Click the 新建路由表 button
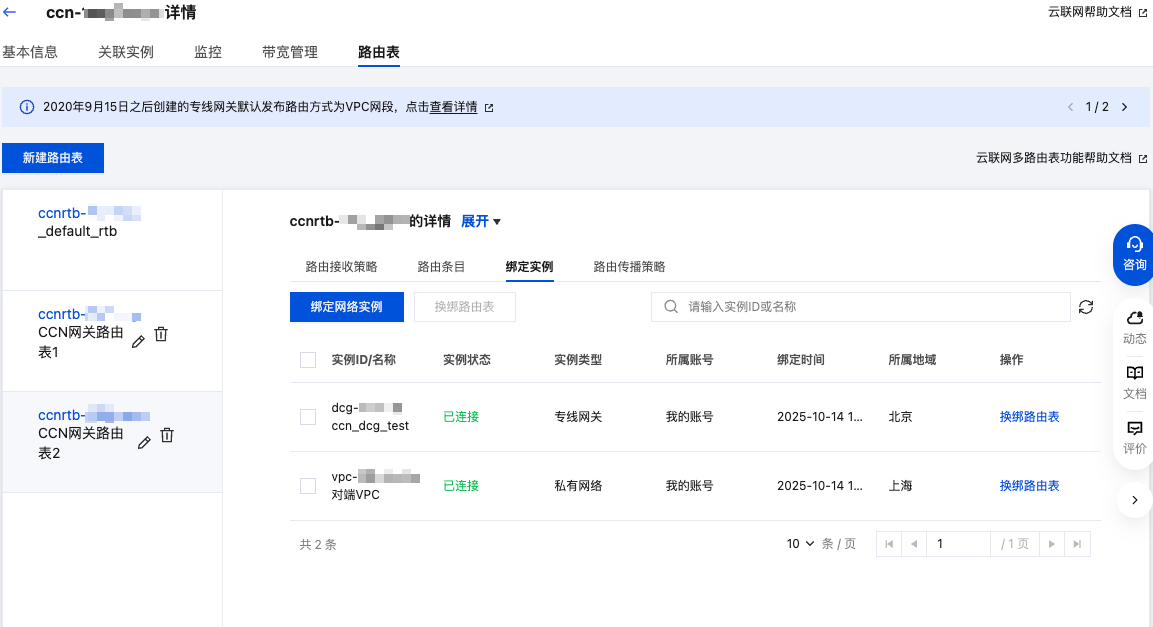 pos(53,158)
